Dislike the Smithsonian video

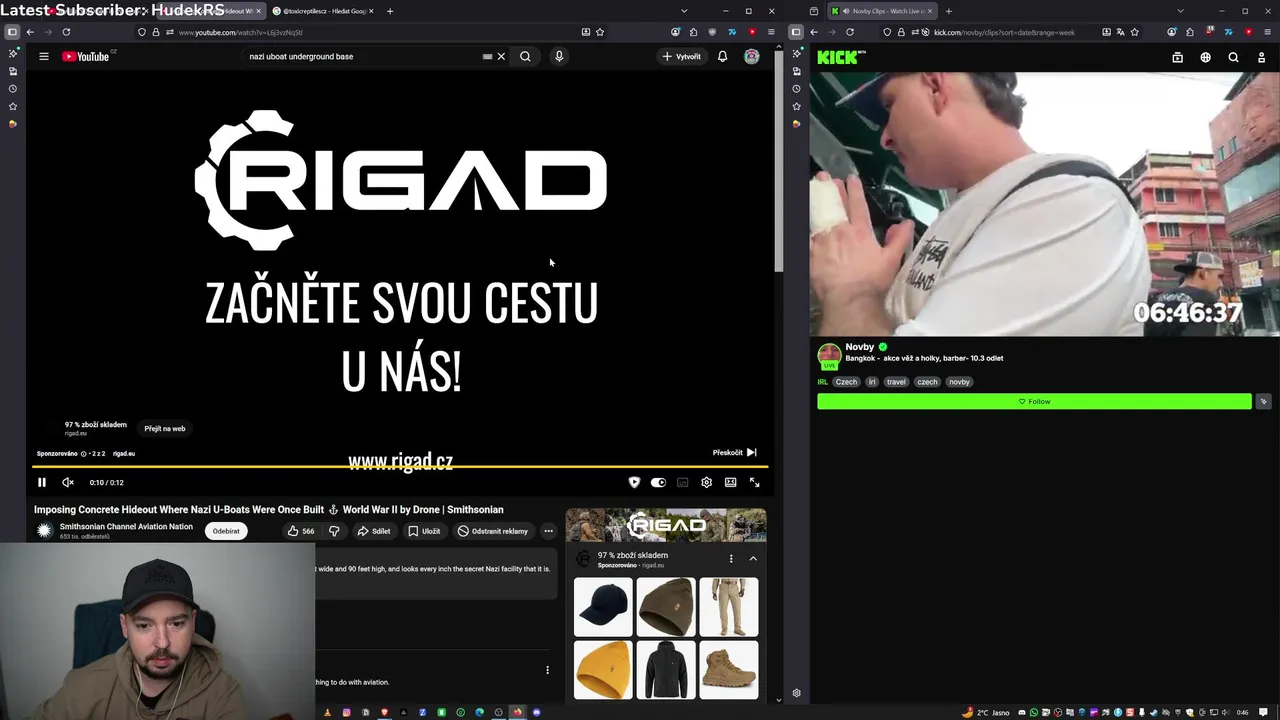pos(334,531)
